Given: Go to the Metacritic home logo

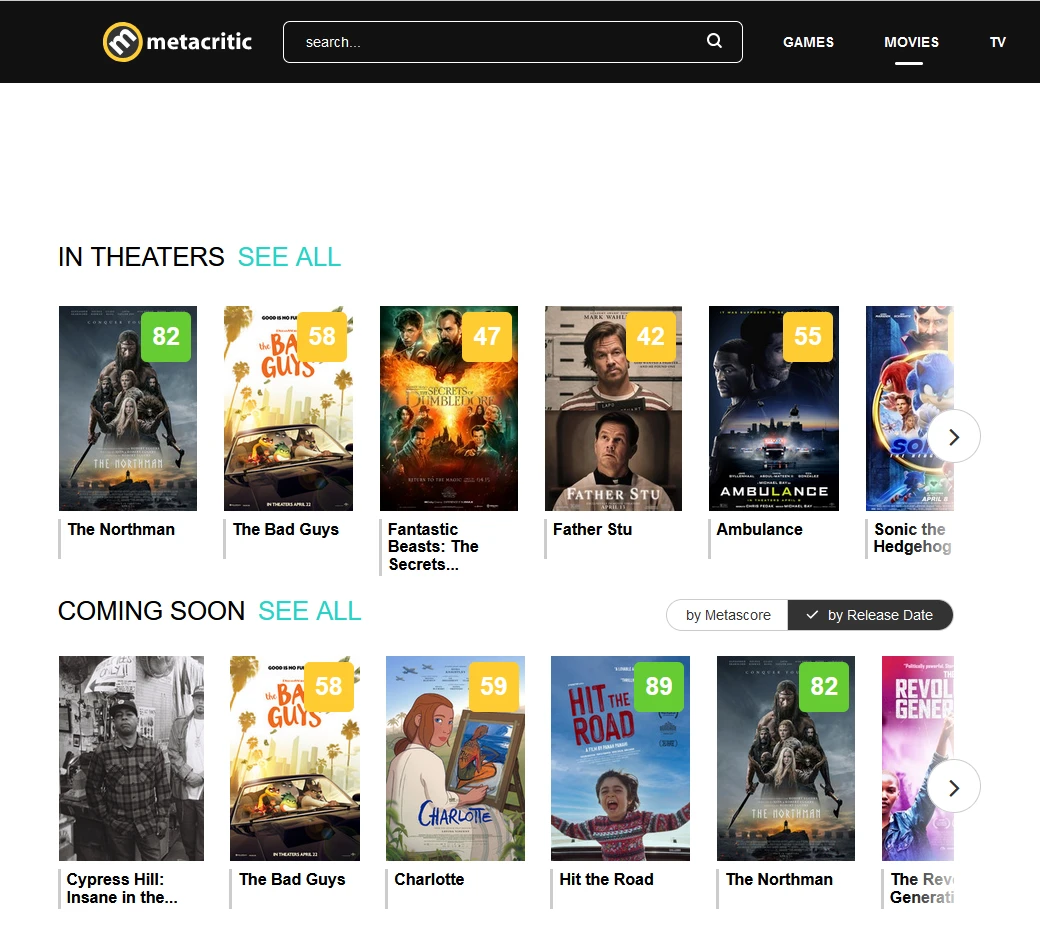Looking at the screenshot, I should pyautogui.click(x=177, y=42).
